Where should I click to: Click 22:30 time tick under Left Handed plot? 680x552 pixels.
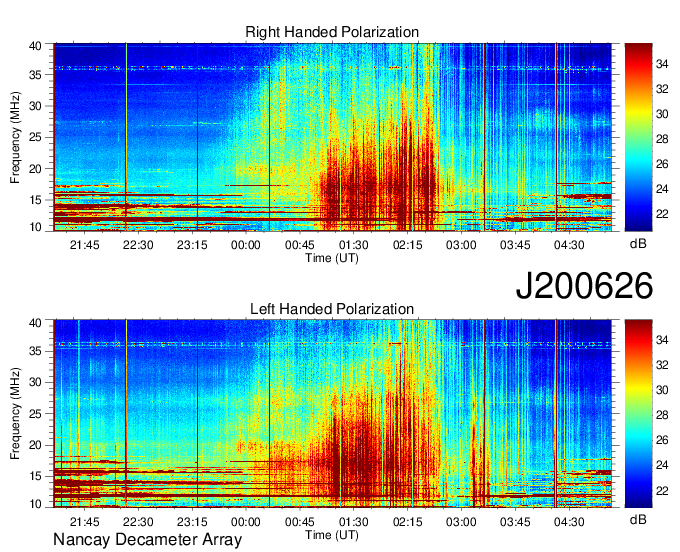(x=138, y=522)
